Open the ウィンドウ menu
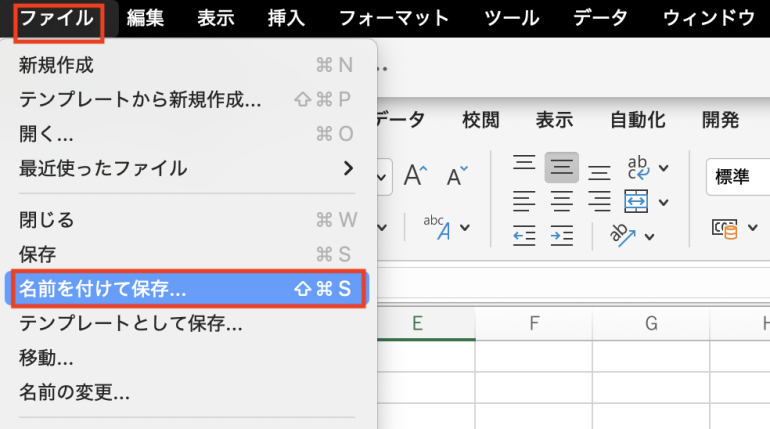The width and height of the screenshot is (770, 429). 709,19
